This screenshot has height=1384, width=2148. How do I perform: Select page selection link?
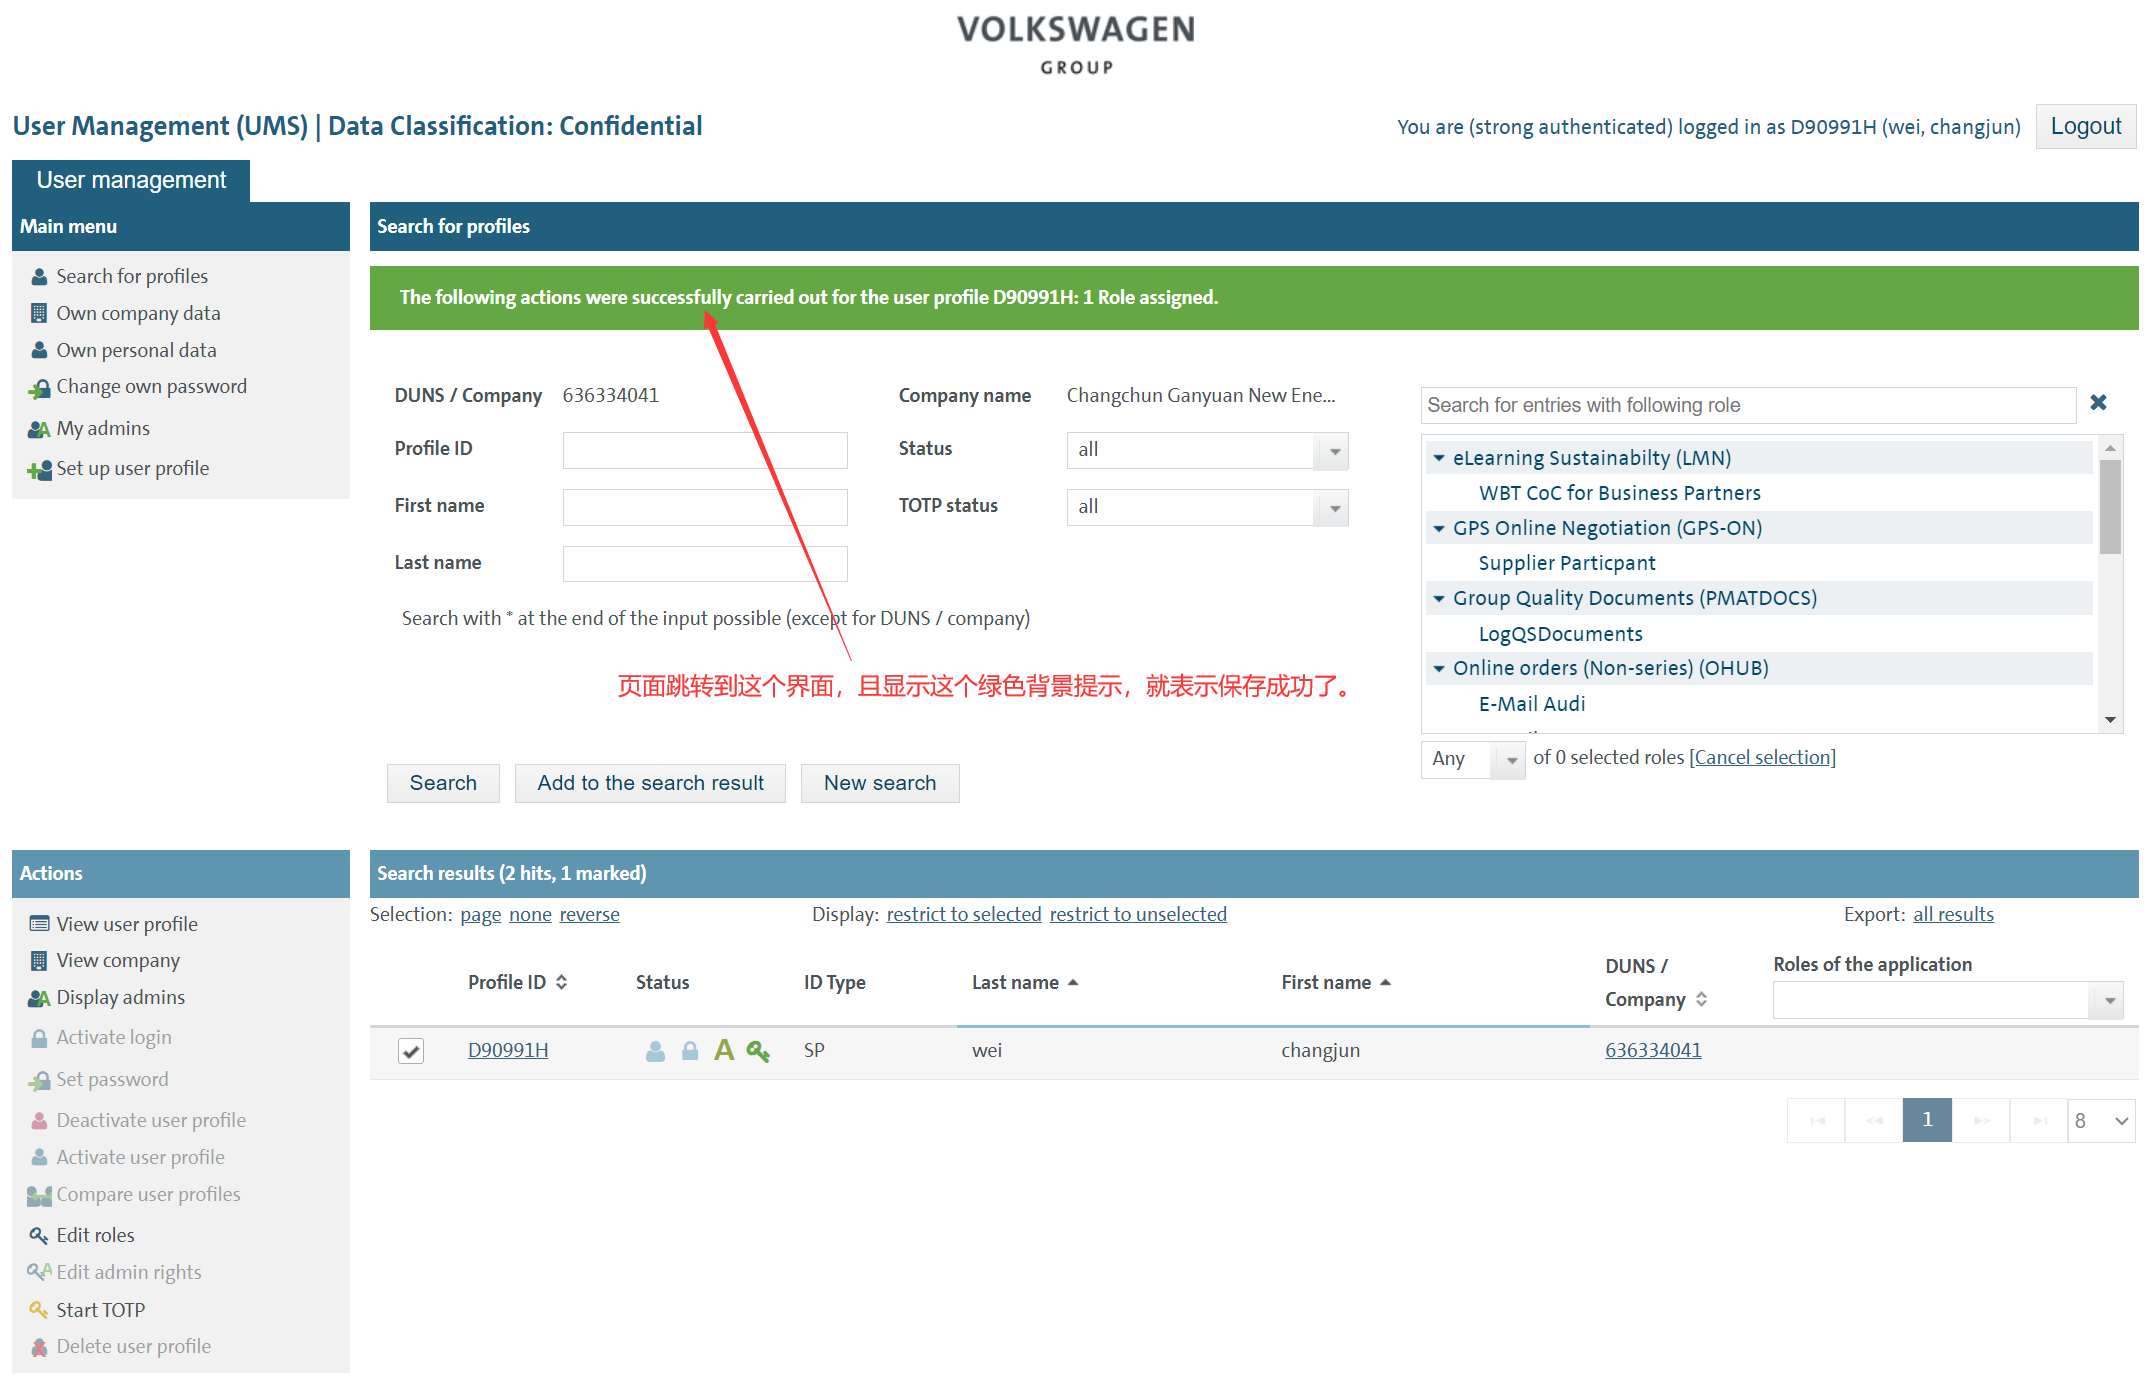pos(481,915)
